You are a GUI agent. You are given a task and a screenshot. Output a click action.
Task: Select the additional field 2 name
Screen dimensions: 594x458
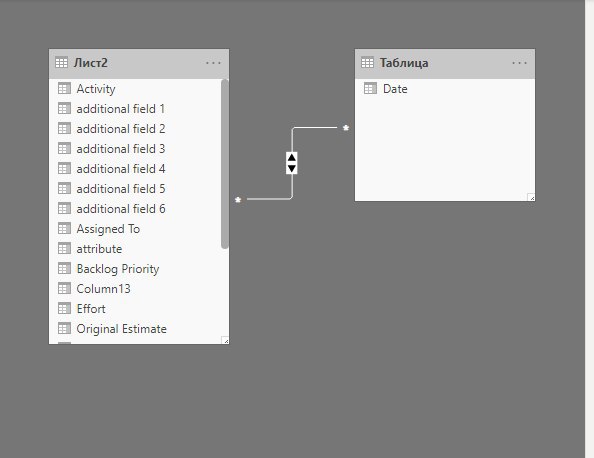pyautogui.click(x=121, y=129)
